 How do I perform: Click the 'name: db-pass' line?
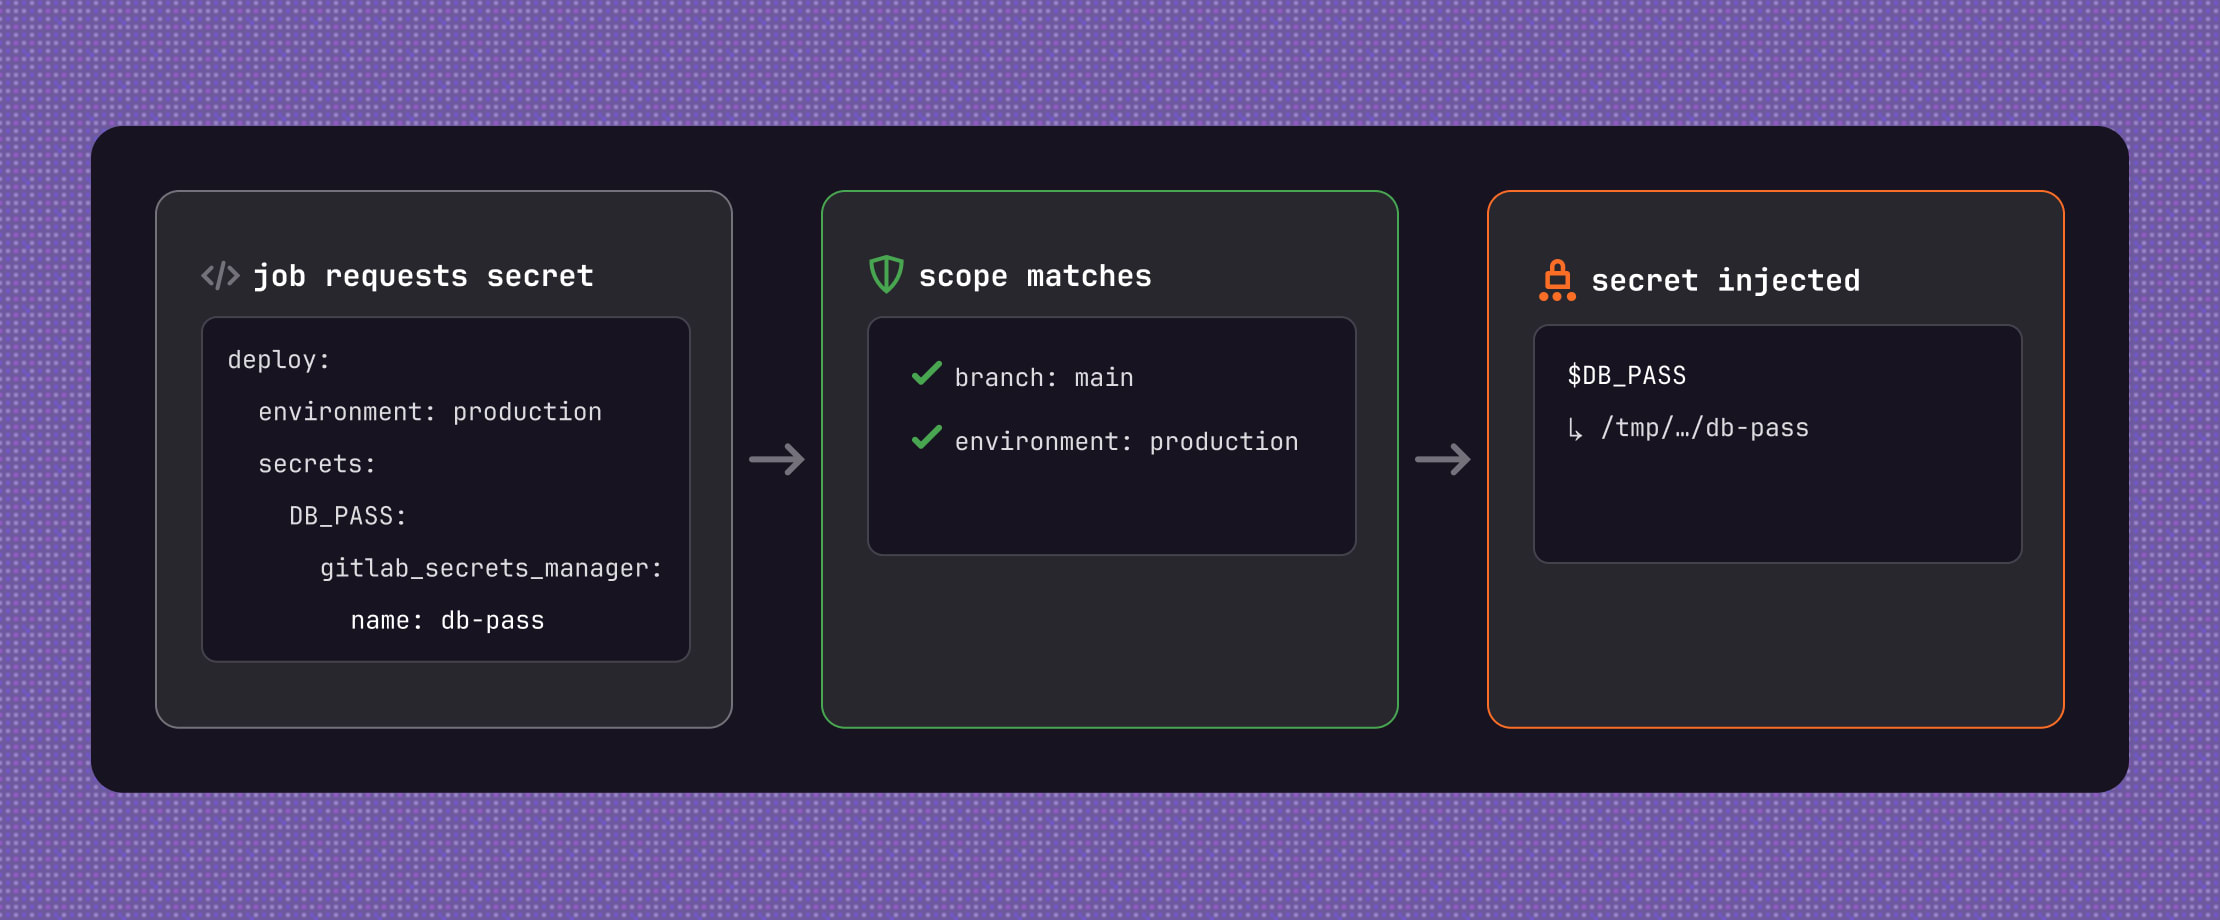tap(448, 620)
